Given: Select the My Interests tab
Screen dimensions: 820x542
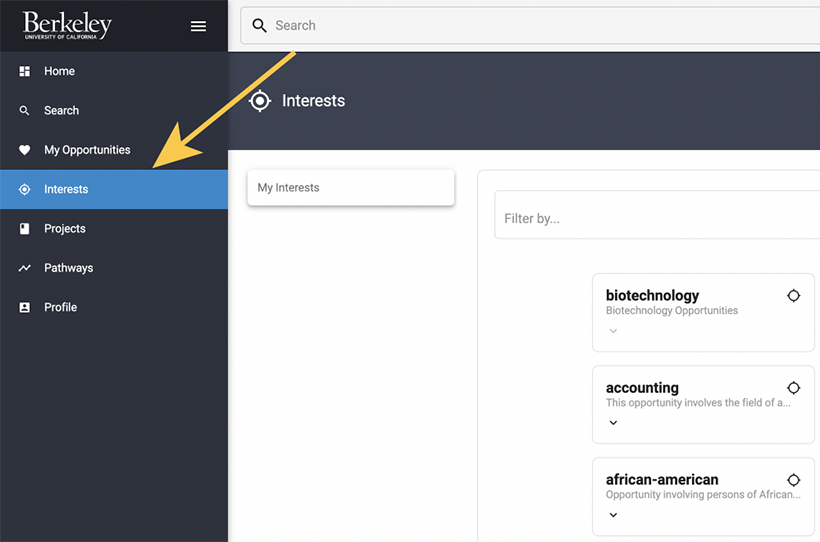Looking at the screenshot, I should pos(350,188).
